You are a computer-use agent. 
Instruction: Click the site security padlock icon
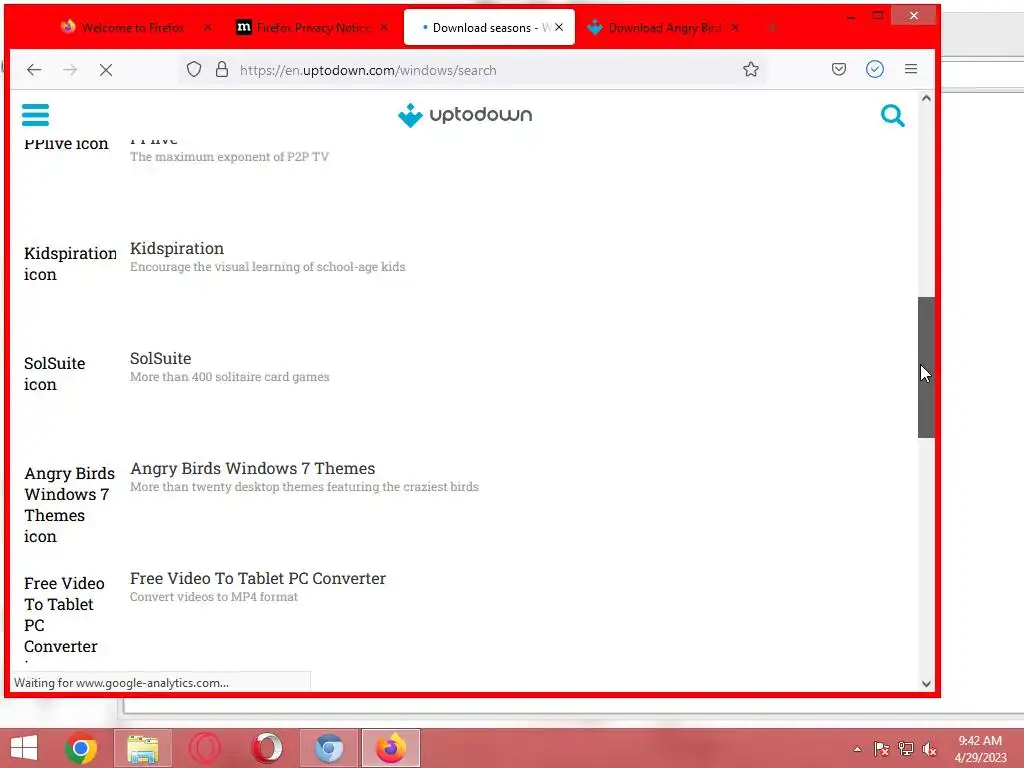point(222,70)
